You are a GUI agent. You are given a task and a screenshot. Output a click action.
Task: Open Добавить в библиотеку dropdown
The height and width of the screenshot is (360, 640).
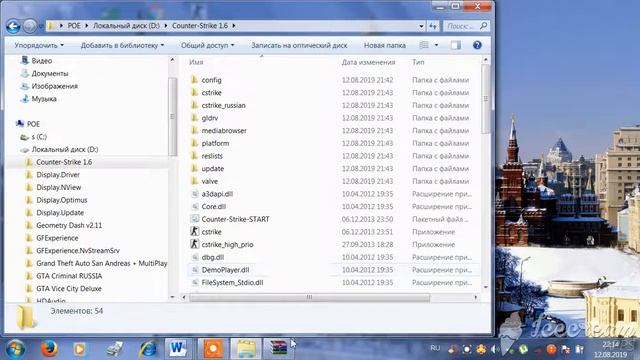(x=122, y=45)
